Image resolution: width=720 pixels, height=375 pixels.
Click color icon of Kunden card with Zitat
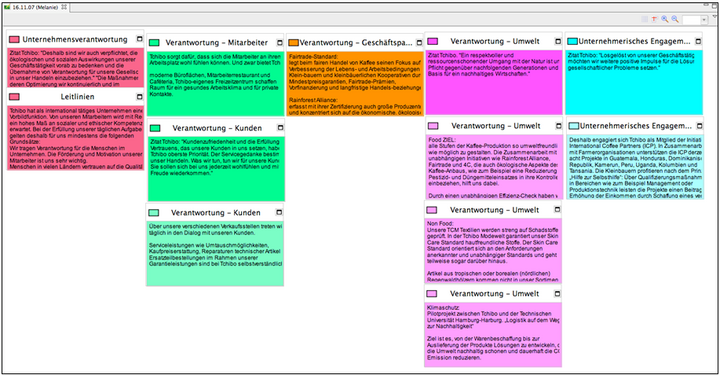(x=155, y=128)
